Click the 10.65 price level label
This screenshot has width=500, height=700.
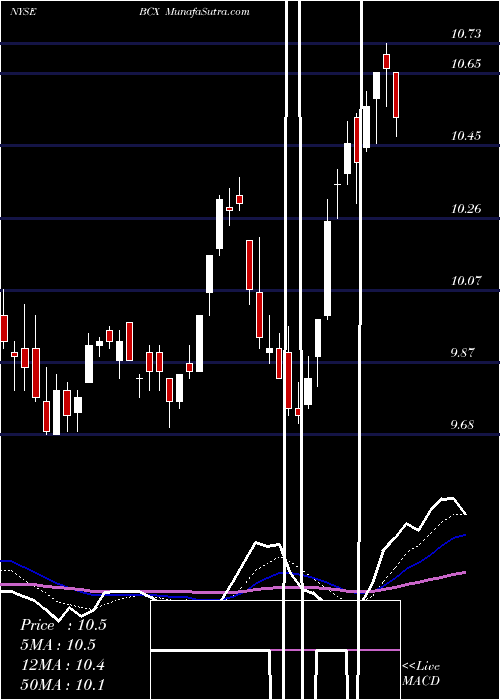click(x=466, y=64)
